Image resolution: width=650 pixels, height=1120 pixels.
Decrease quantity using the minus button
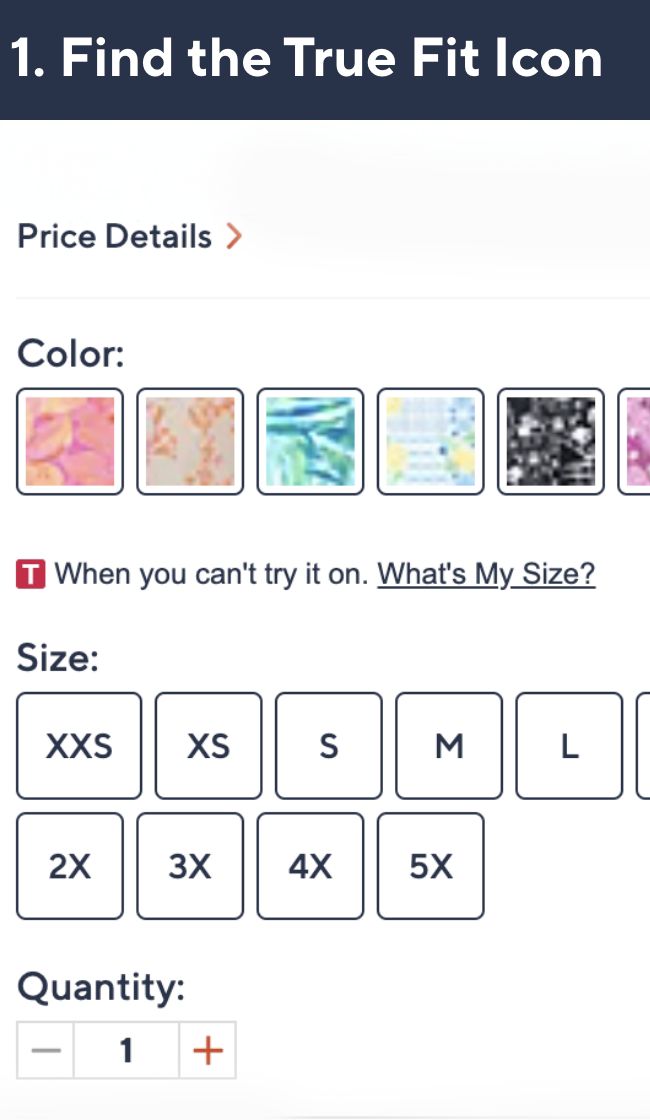click(x=45, y=1050)
